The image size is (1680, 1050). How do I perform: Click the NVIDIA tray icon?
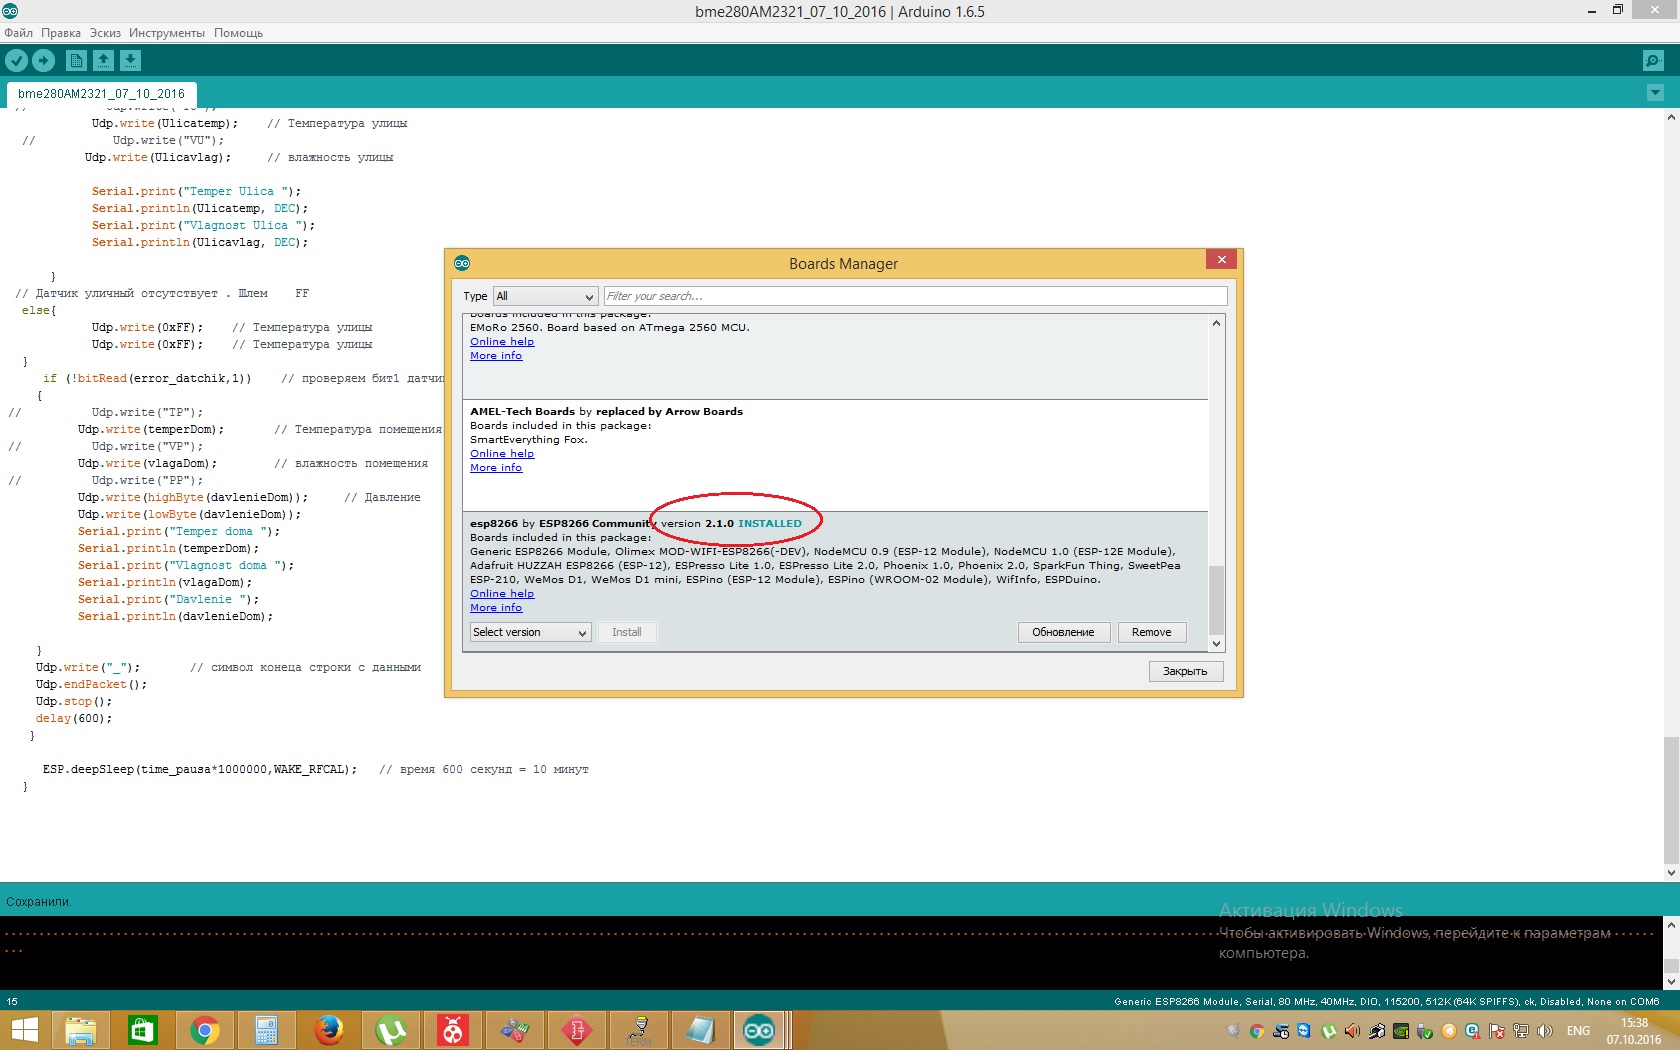coord(1401,1031)
